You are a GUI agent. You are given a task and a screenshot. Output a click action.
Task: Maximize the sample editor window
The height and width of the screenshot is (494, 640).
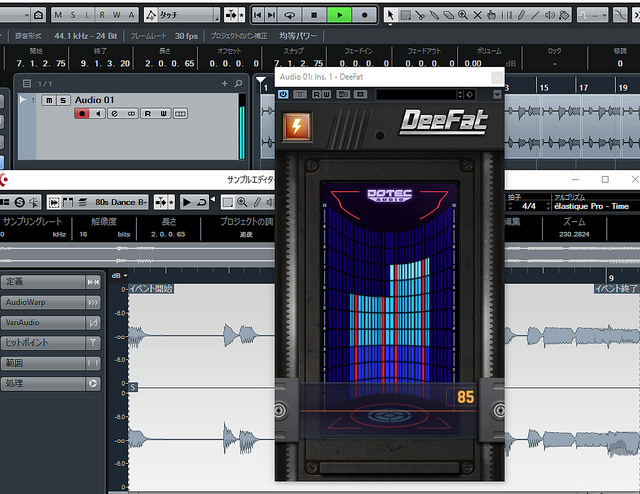[605, 180]
